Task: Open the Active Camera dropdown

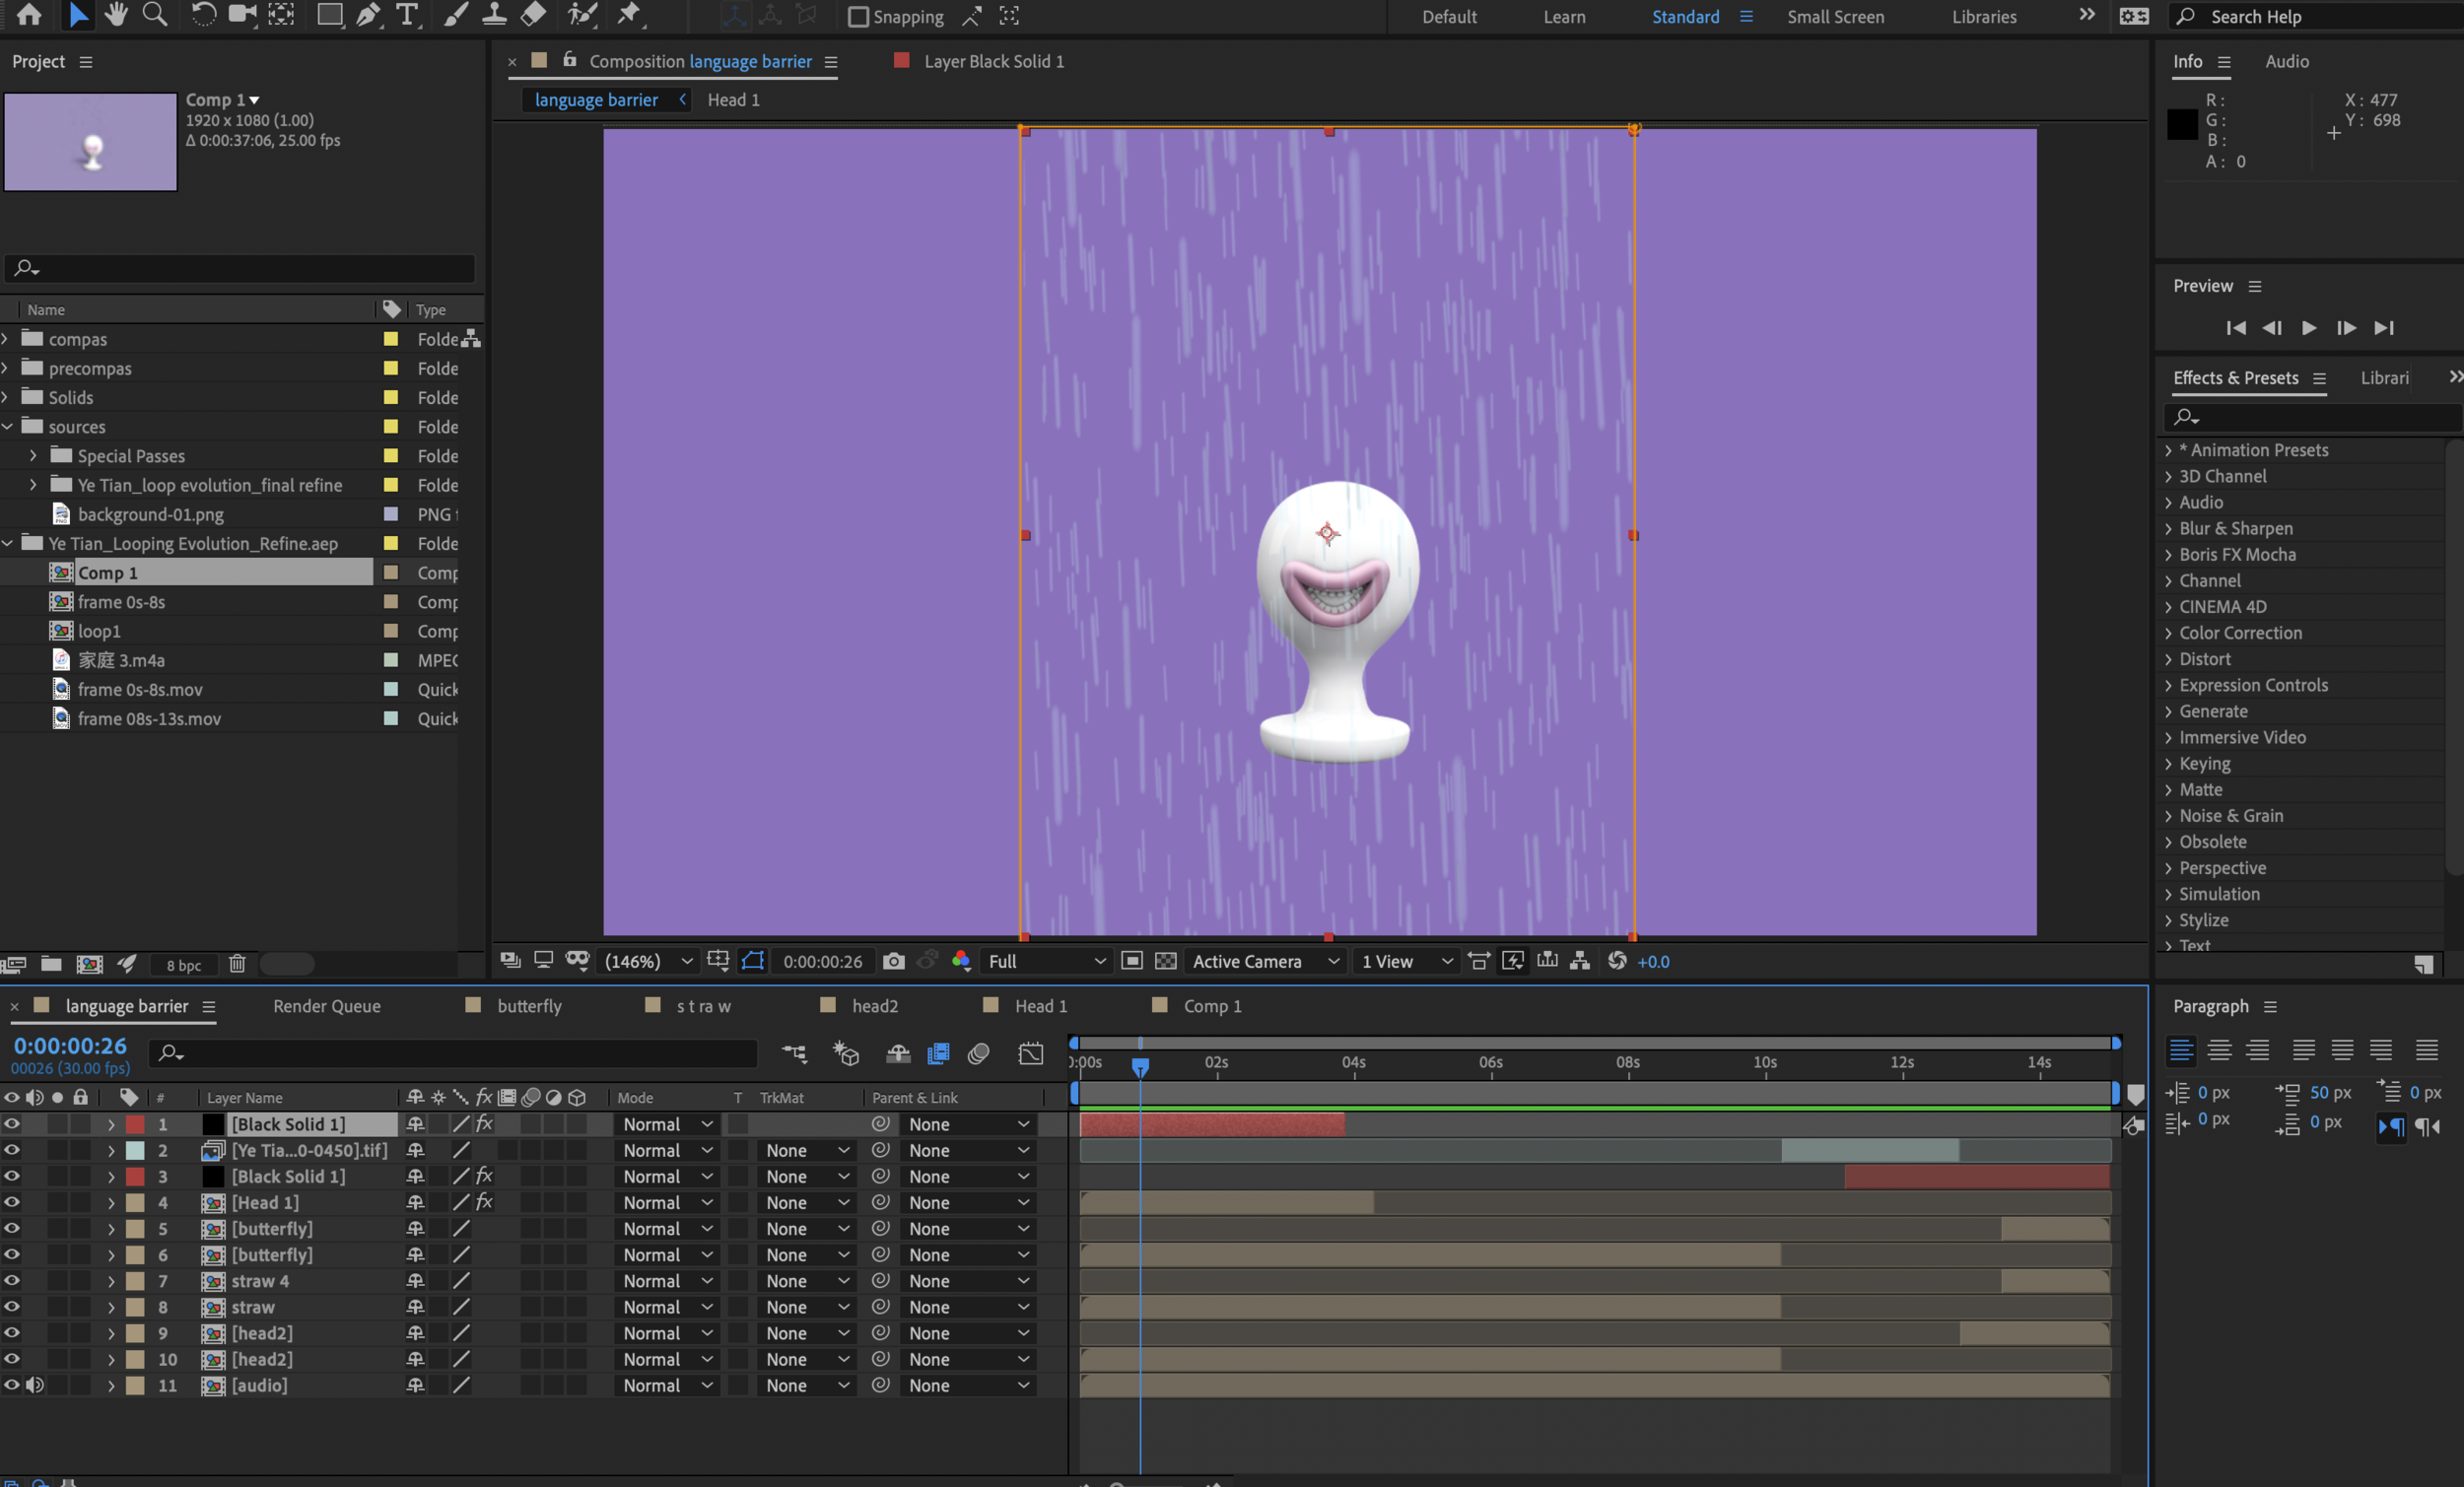Action: 1266,961
